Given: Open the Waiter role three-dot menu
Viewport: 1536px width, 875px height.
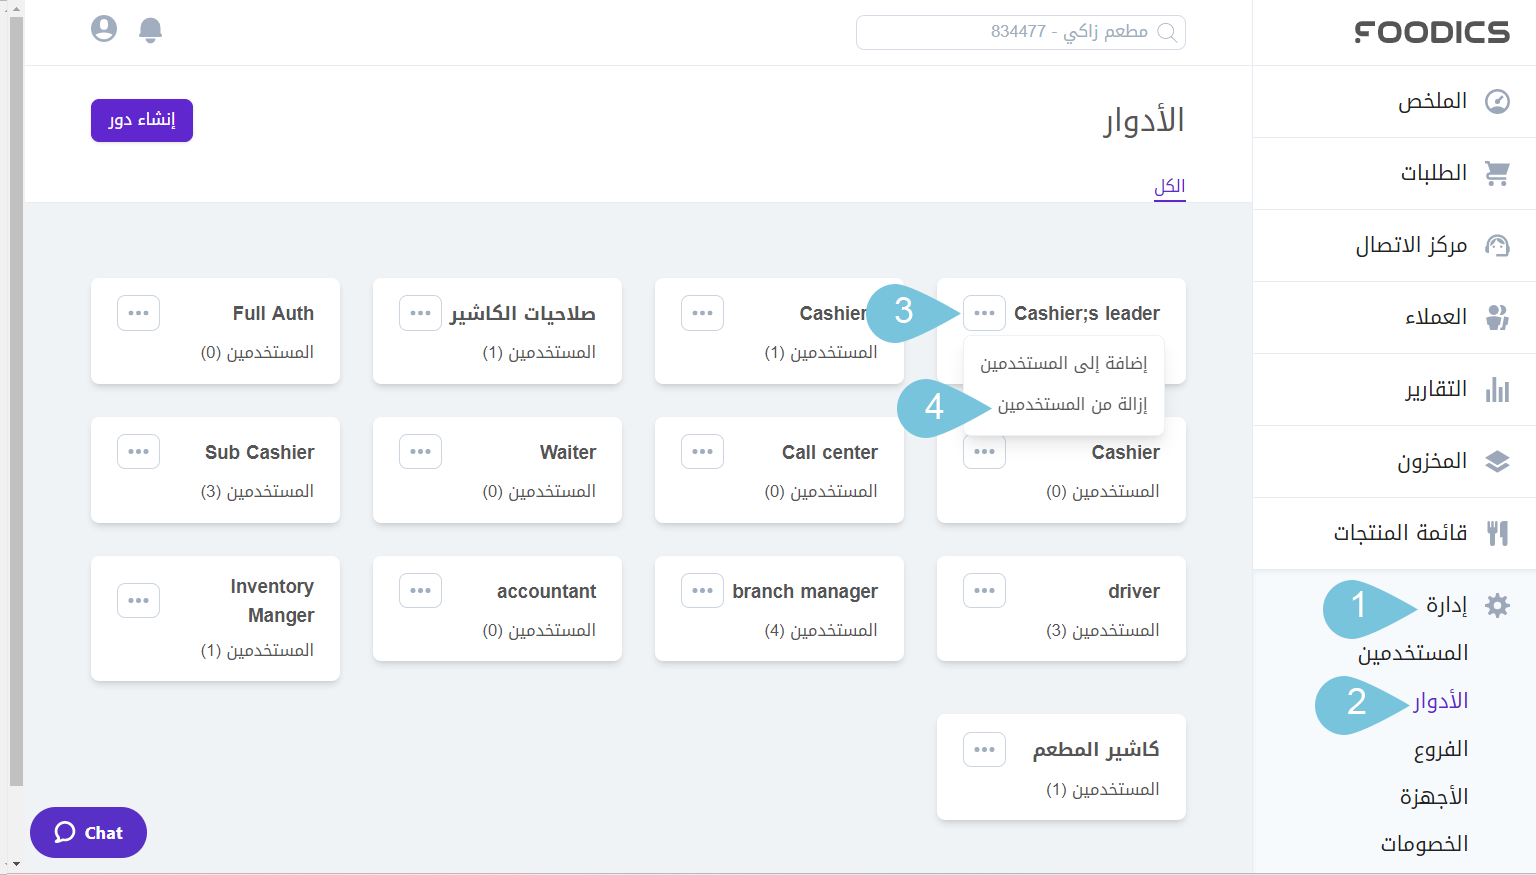Looking at the screenshot, I should click(420, 451).
